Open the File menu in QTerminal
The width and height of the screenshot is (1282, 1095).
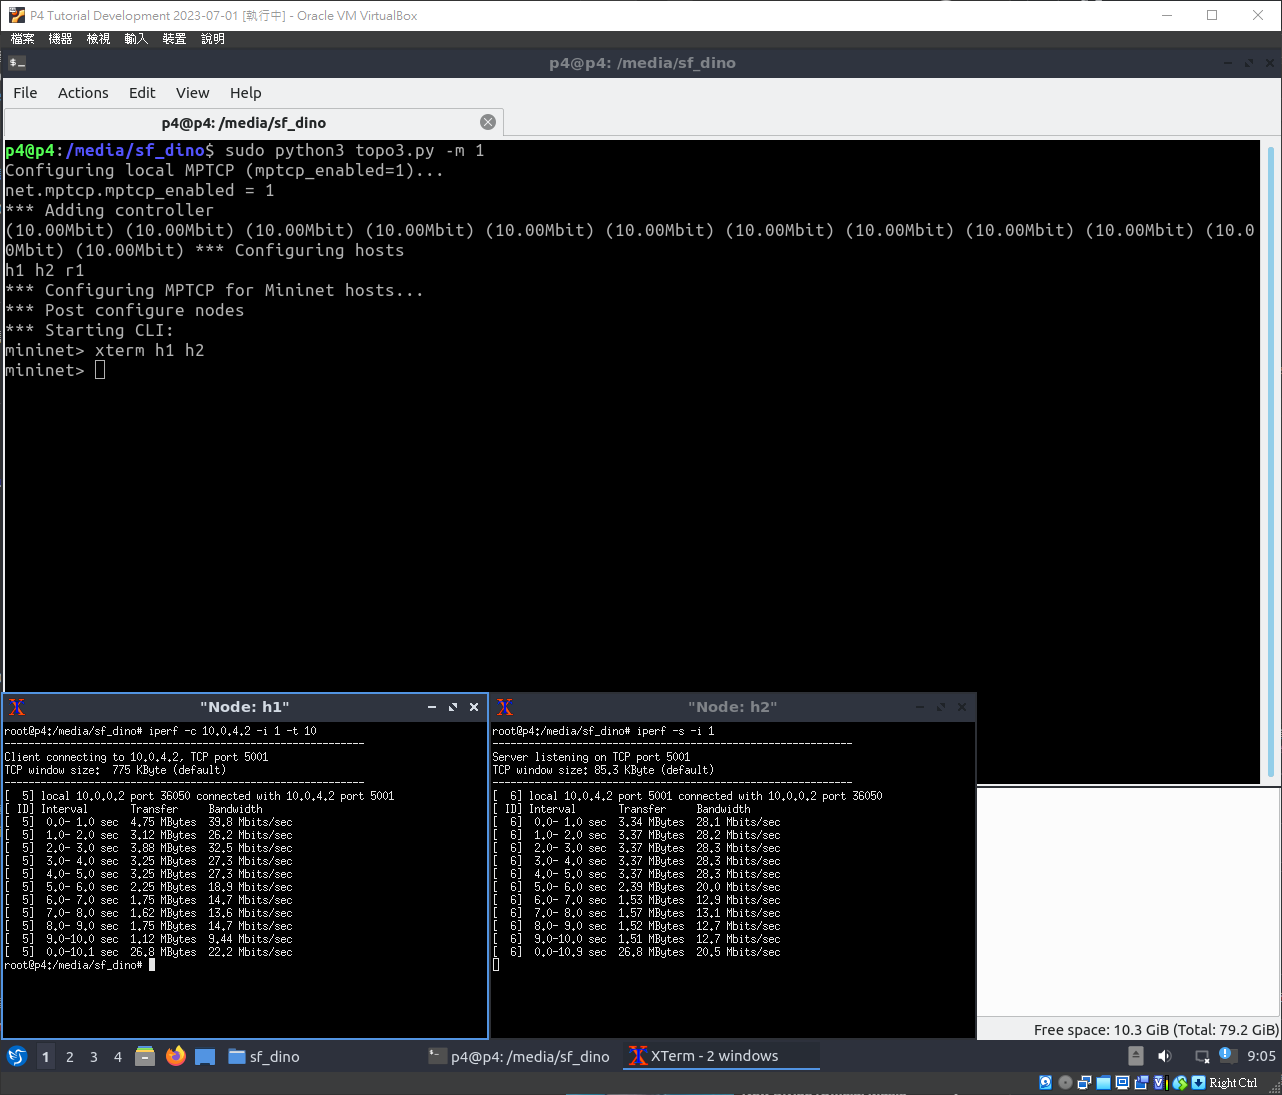(x=25, y=93)
